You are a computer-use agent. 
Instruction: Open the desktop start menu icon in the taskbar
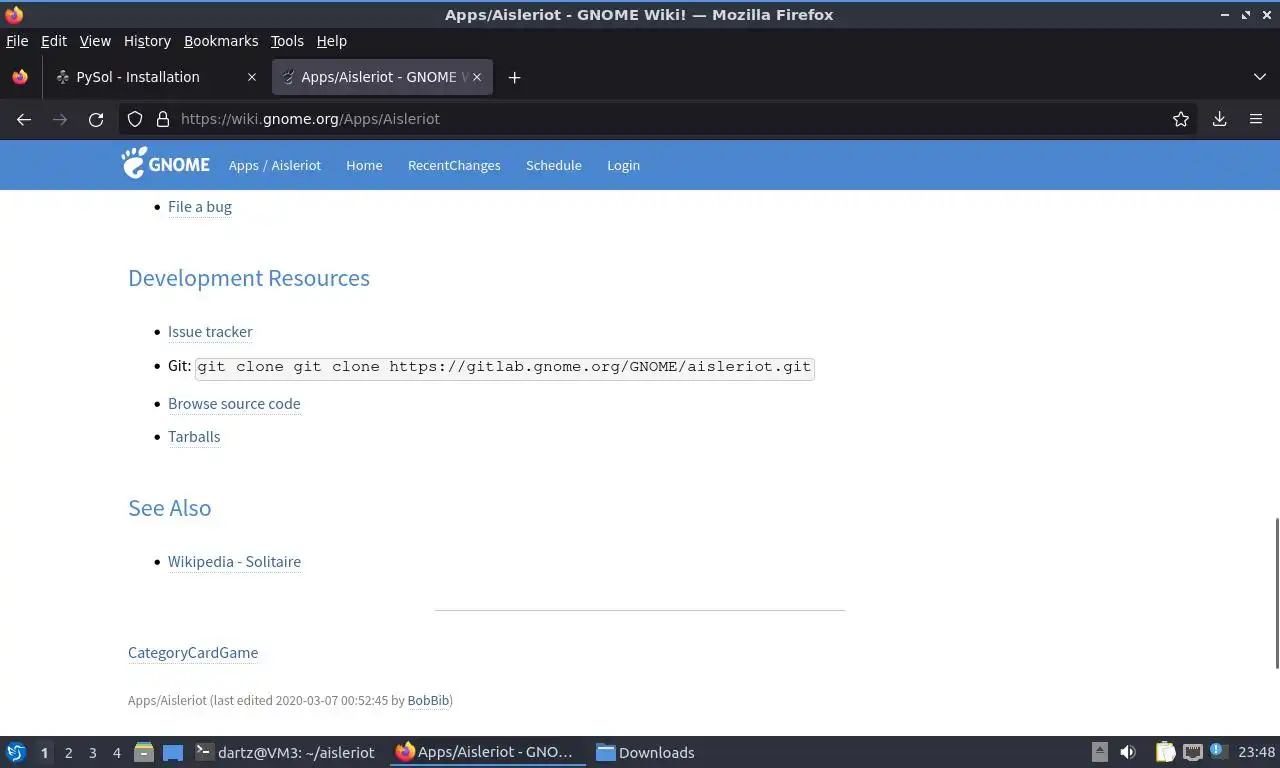click(x=16, y=752)
